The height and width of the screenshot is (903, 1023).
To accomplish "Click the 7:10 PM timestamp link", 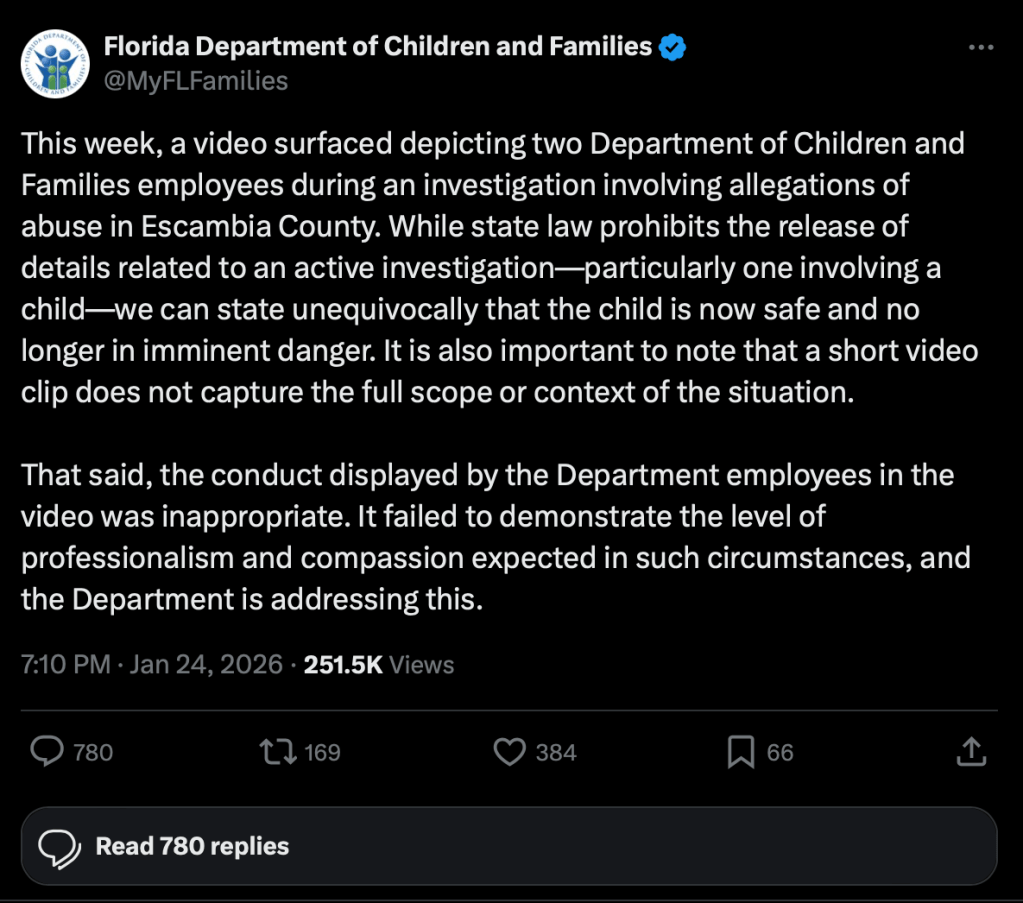I will pos(66,665).
